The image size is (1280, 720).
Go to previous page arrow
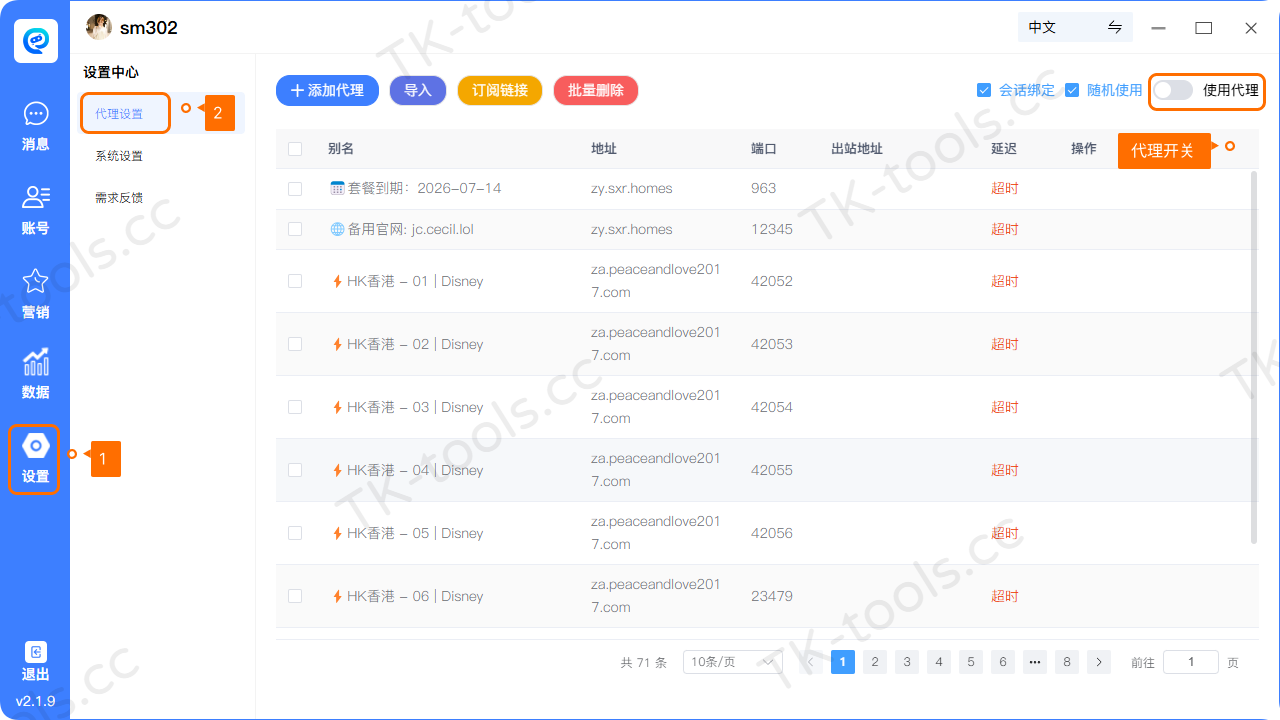coord(811,662)
